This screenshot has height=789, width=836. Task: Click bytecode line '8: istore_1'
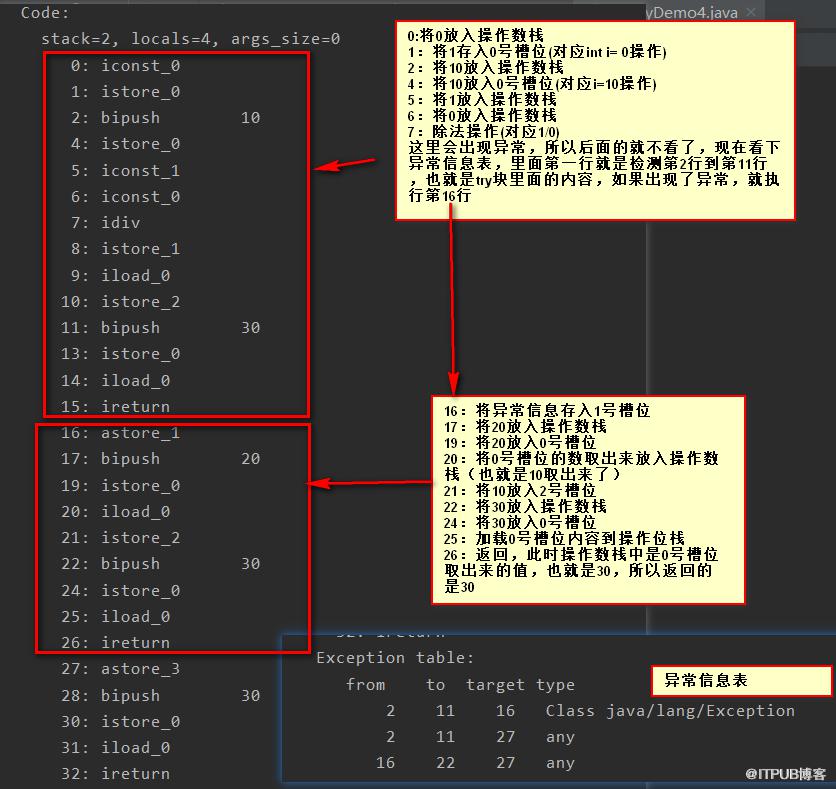click(x=125, y=249)
